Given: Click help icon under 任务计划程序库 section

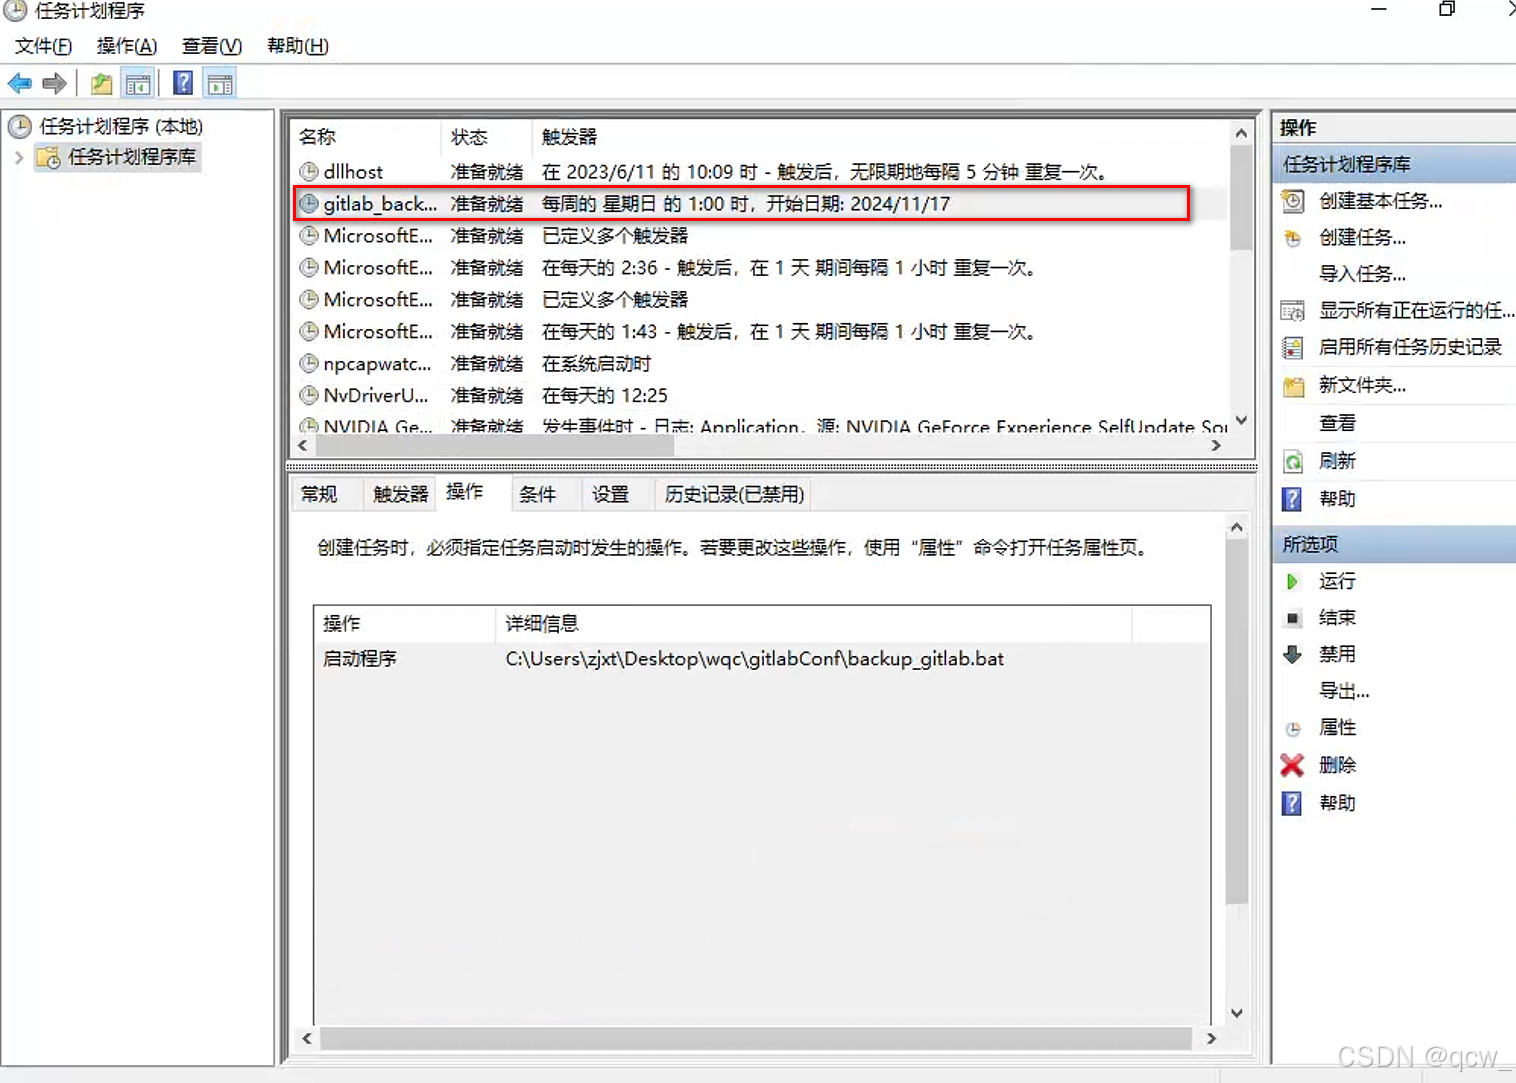Looking at the screenshot, I should tap(1292, 499).
